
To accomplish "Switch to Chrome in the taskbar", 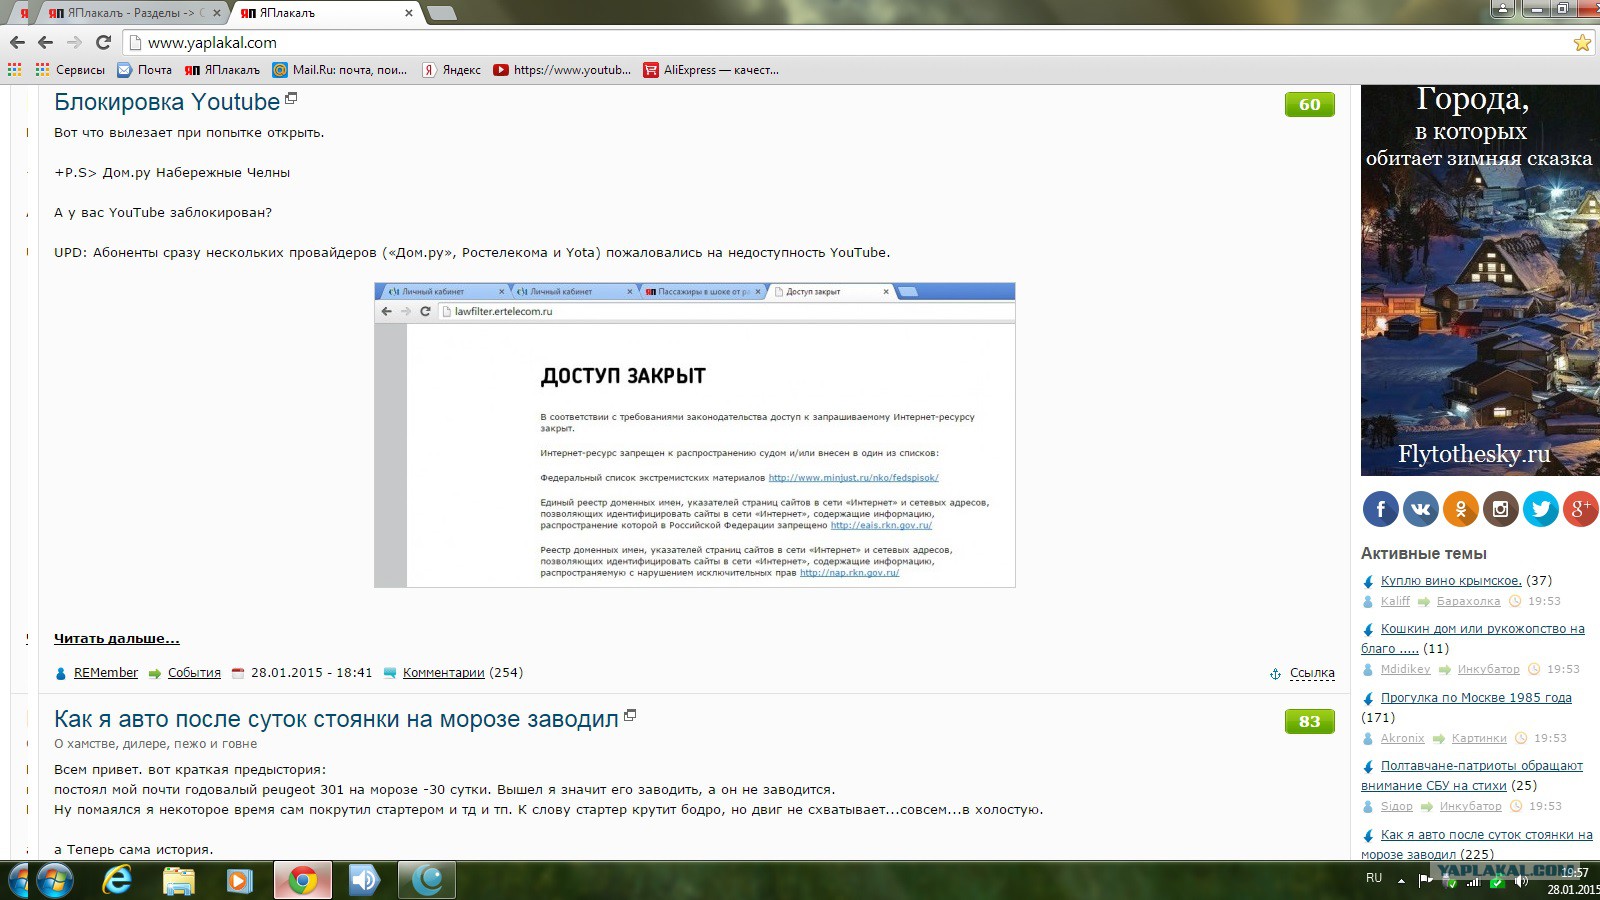I will [303, 880].
